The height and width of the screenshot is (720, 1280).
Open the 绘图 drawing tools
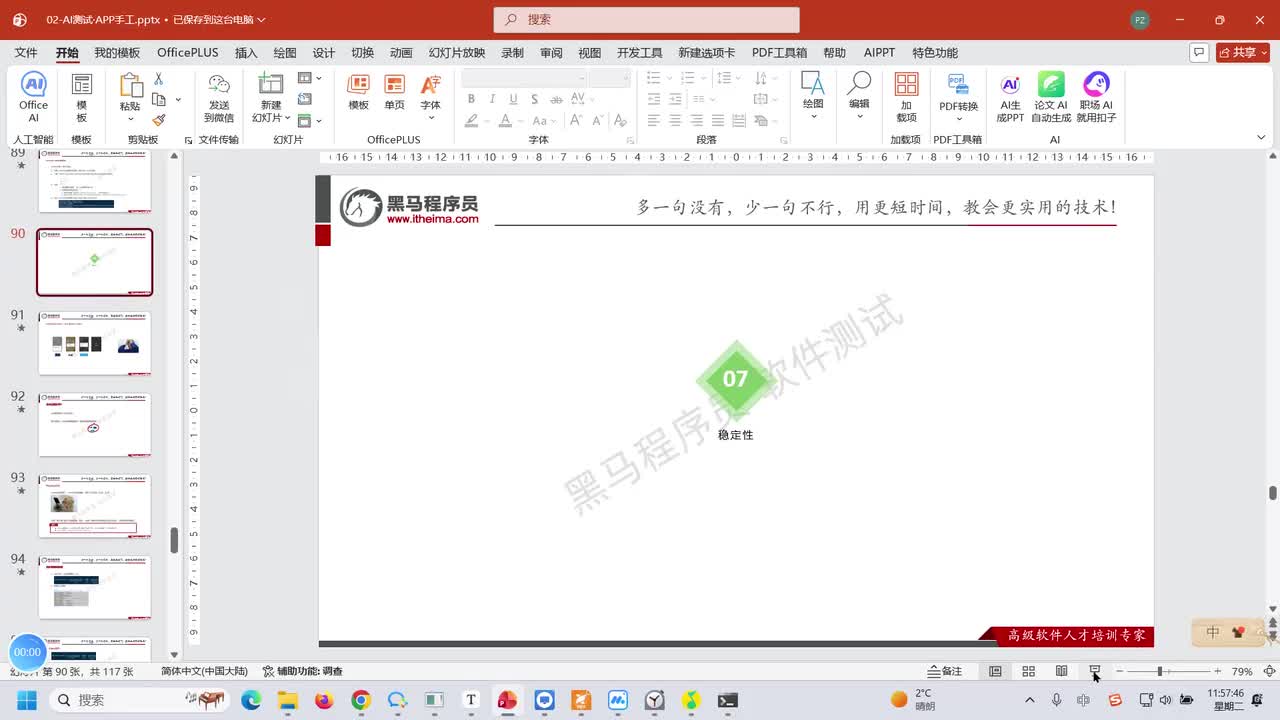[813, 97]
